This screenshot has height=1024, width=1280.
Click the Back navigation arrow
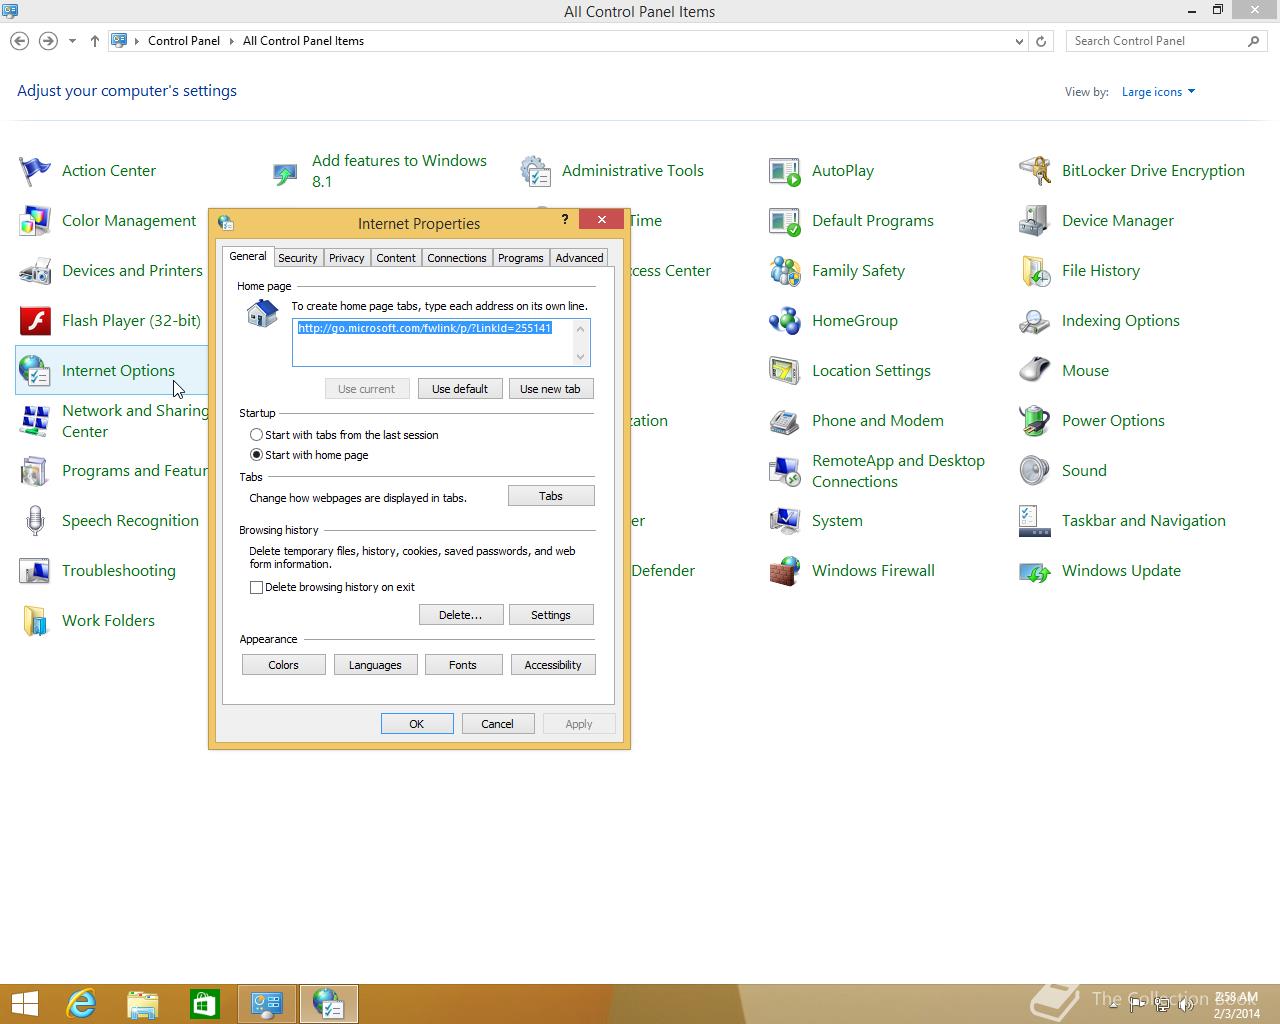click(x=19, y=41)
